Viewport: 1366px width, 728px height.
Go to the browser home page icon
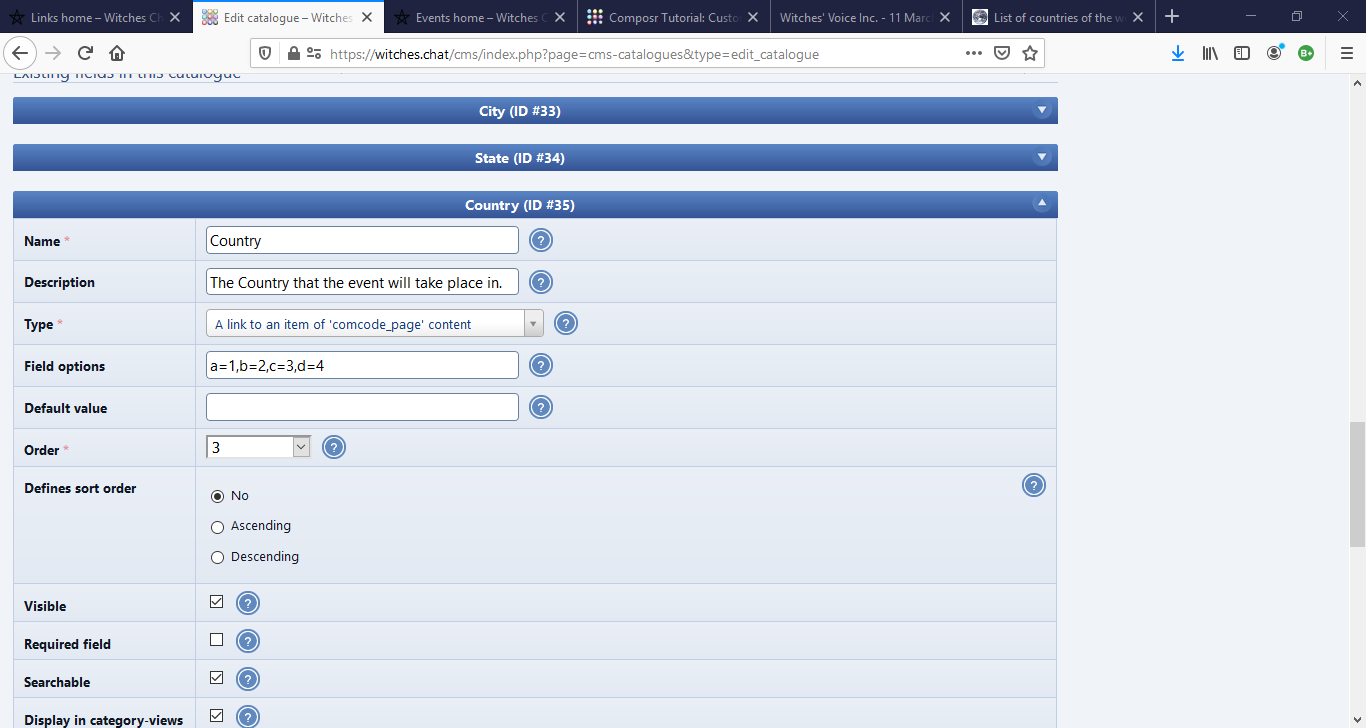[117, 54]
